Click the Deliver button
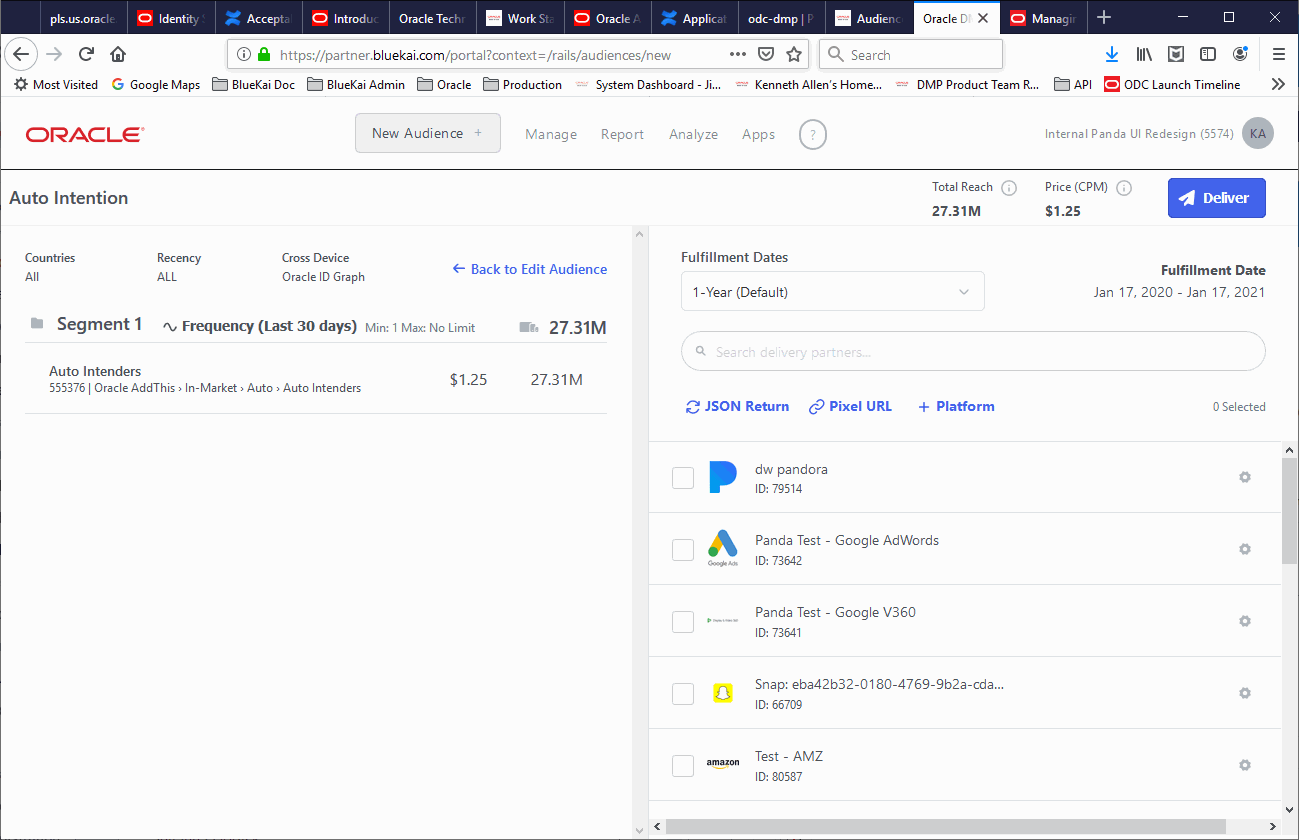Viewport: 1299px width, 840px height. [1216, 198]
